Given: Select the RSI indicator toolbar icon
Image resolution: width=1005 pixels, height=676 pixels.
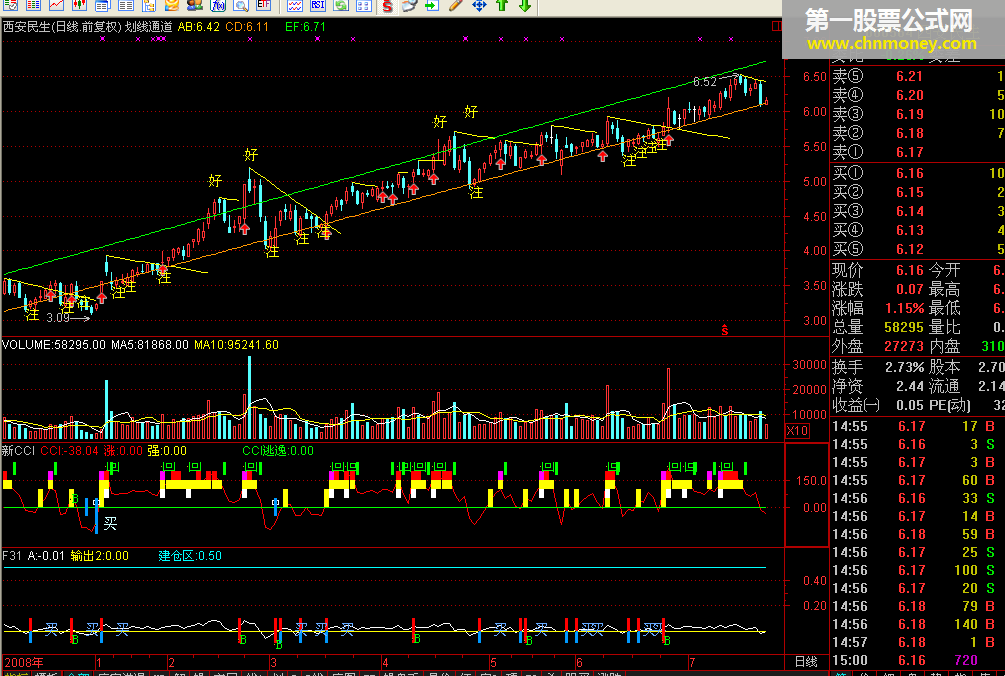Looking at the screenshot, I should [x=318, y=6].
